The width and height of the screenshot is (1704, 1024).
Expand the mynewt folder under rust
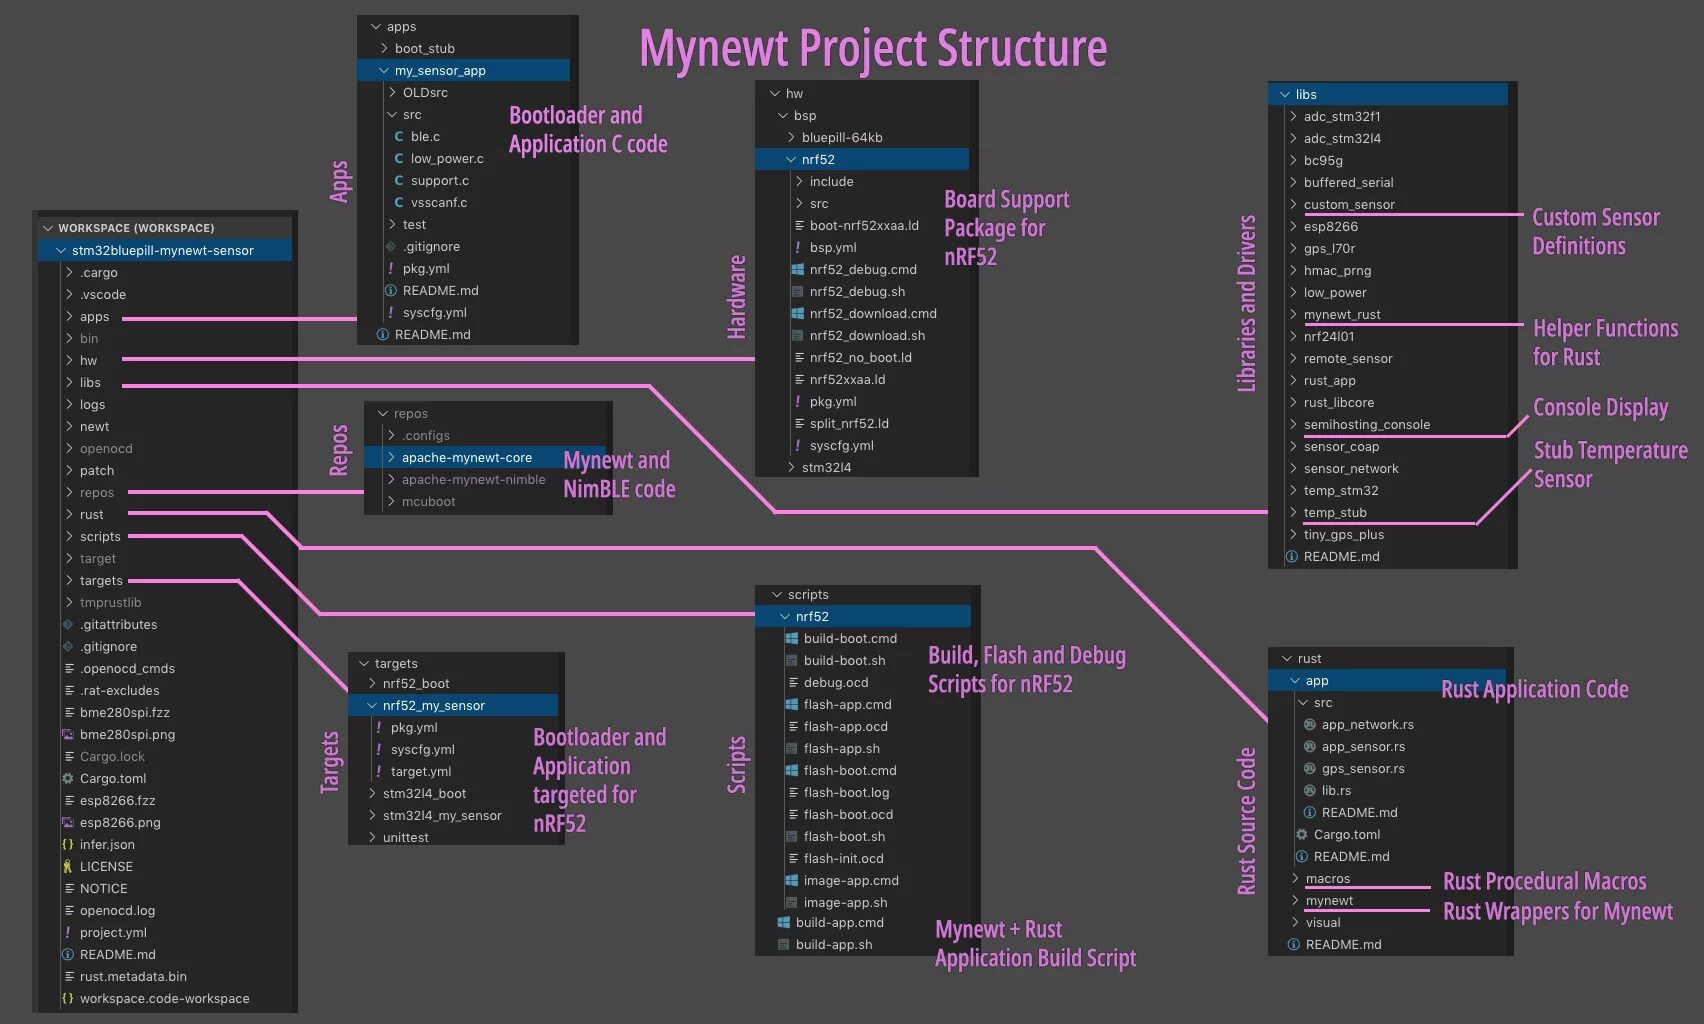1295,900
